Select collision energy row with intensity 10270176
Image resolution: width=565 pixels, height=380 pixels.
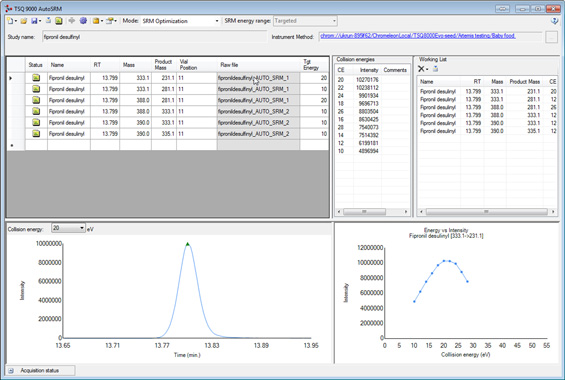coord(372,80)
